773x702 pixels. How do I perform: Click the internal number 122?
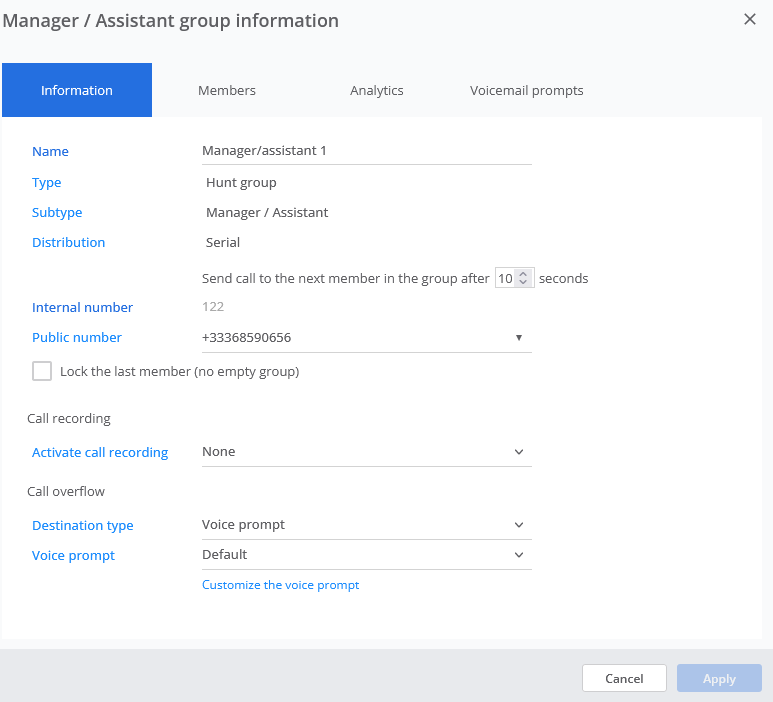[213, 307]
